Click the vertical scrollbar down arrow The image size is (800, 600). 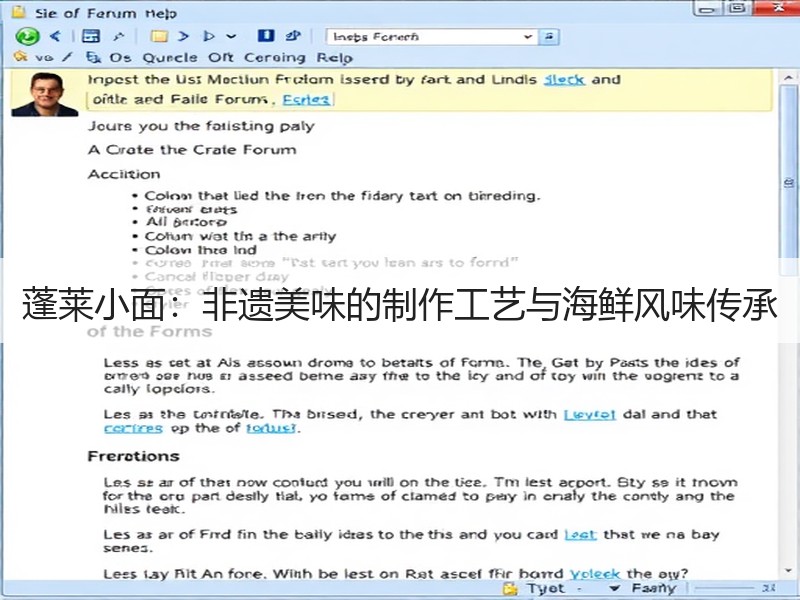click(x=788, y=570)
